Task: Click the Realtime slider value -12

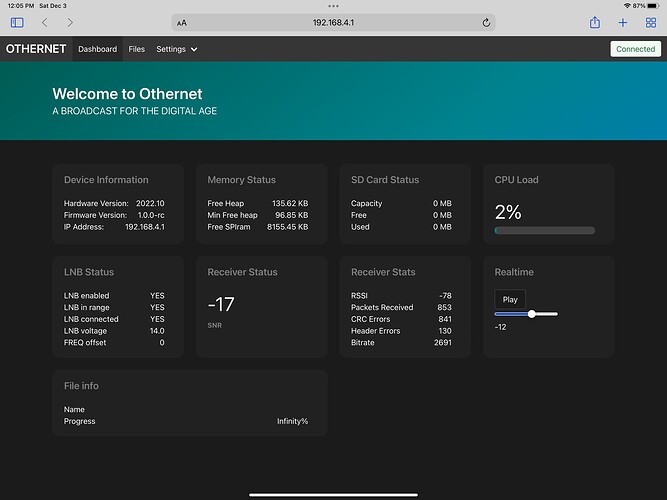Action: tap(501, 327)
